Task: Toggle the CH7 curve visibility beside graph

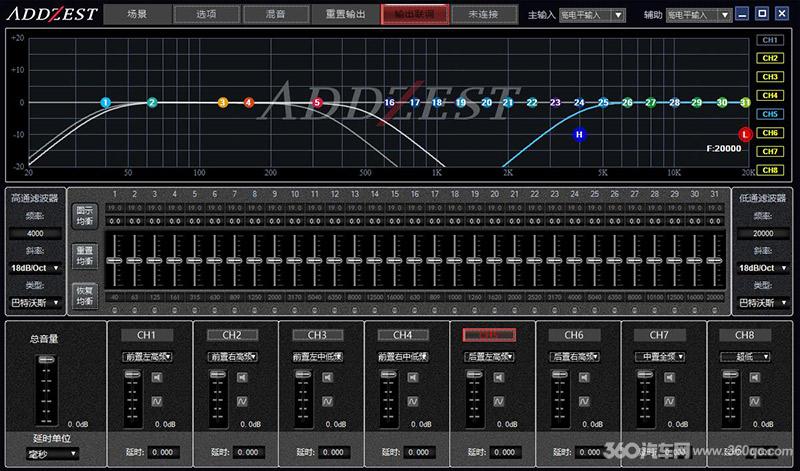Action: pyautogui.click(x=770, y=151)
